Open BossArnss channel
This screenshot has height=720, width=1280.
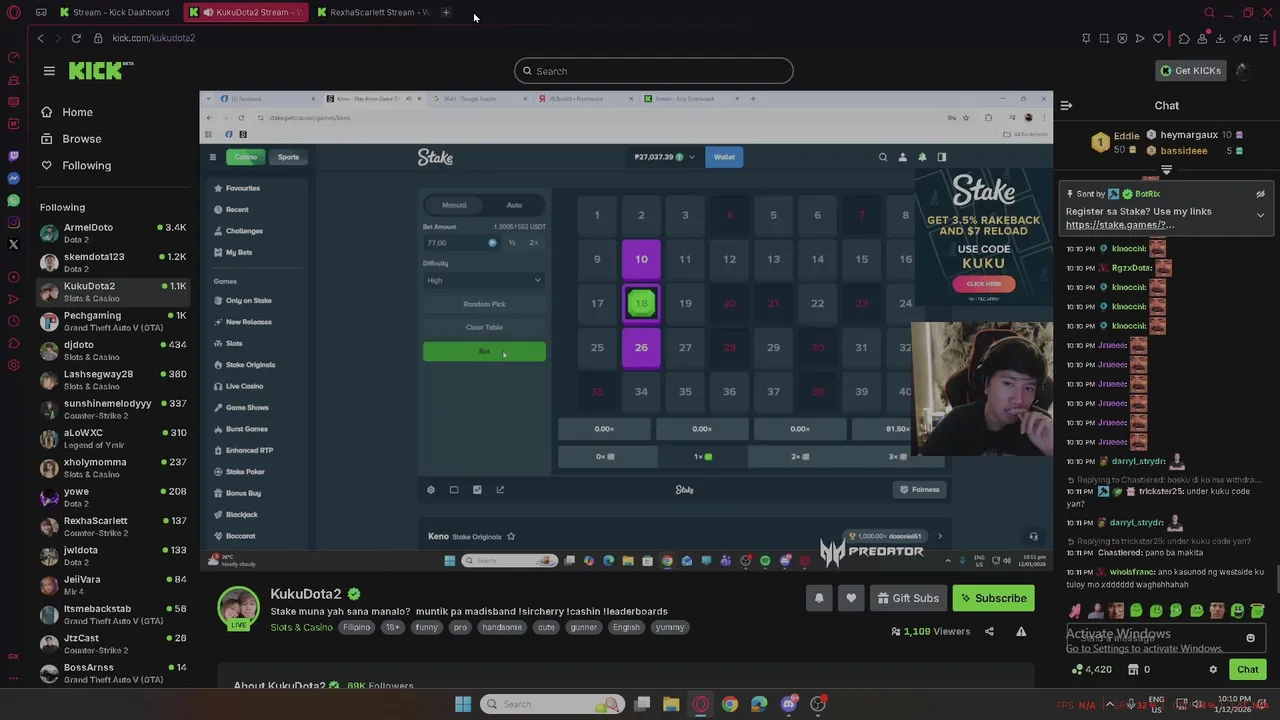[x=112, y=673]
